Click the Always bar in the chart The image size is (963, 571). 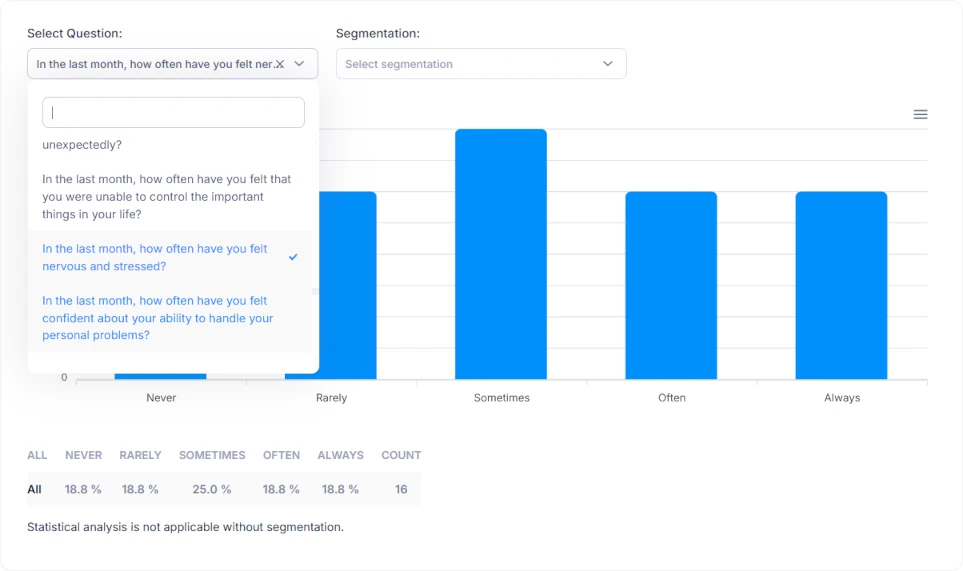click(x=841, y=285)
